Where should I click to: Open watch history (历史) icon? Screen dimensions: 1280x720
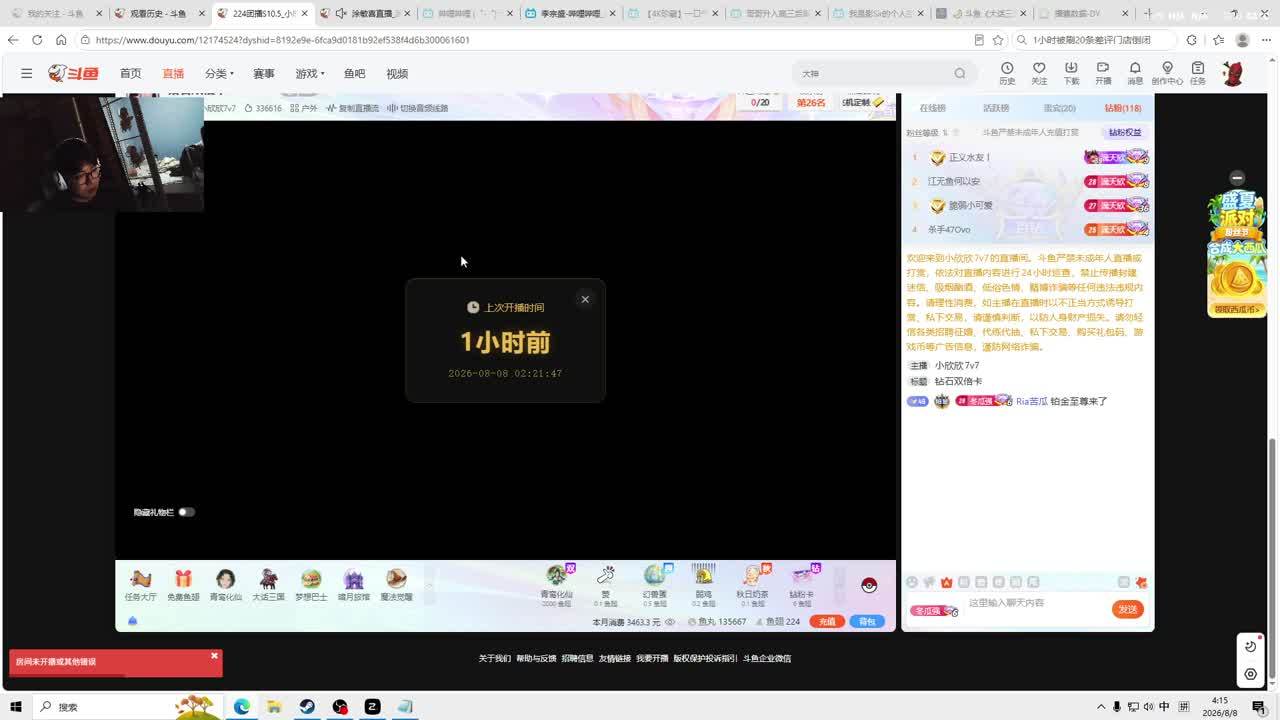[1007, 73]
